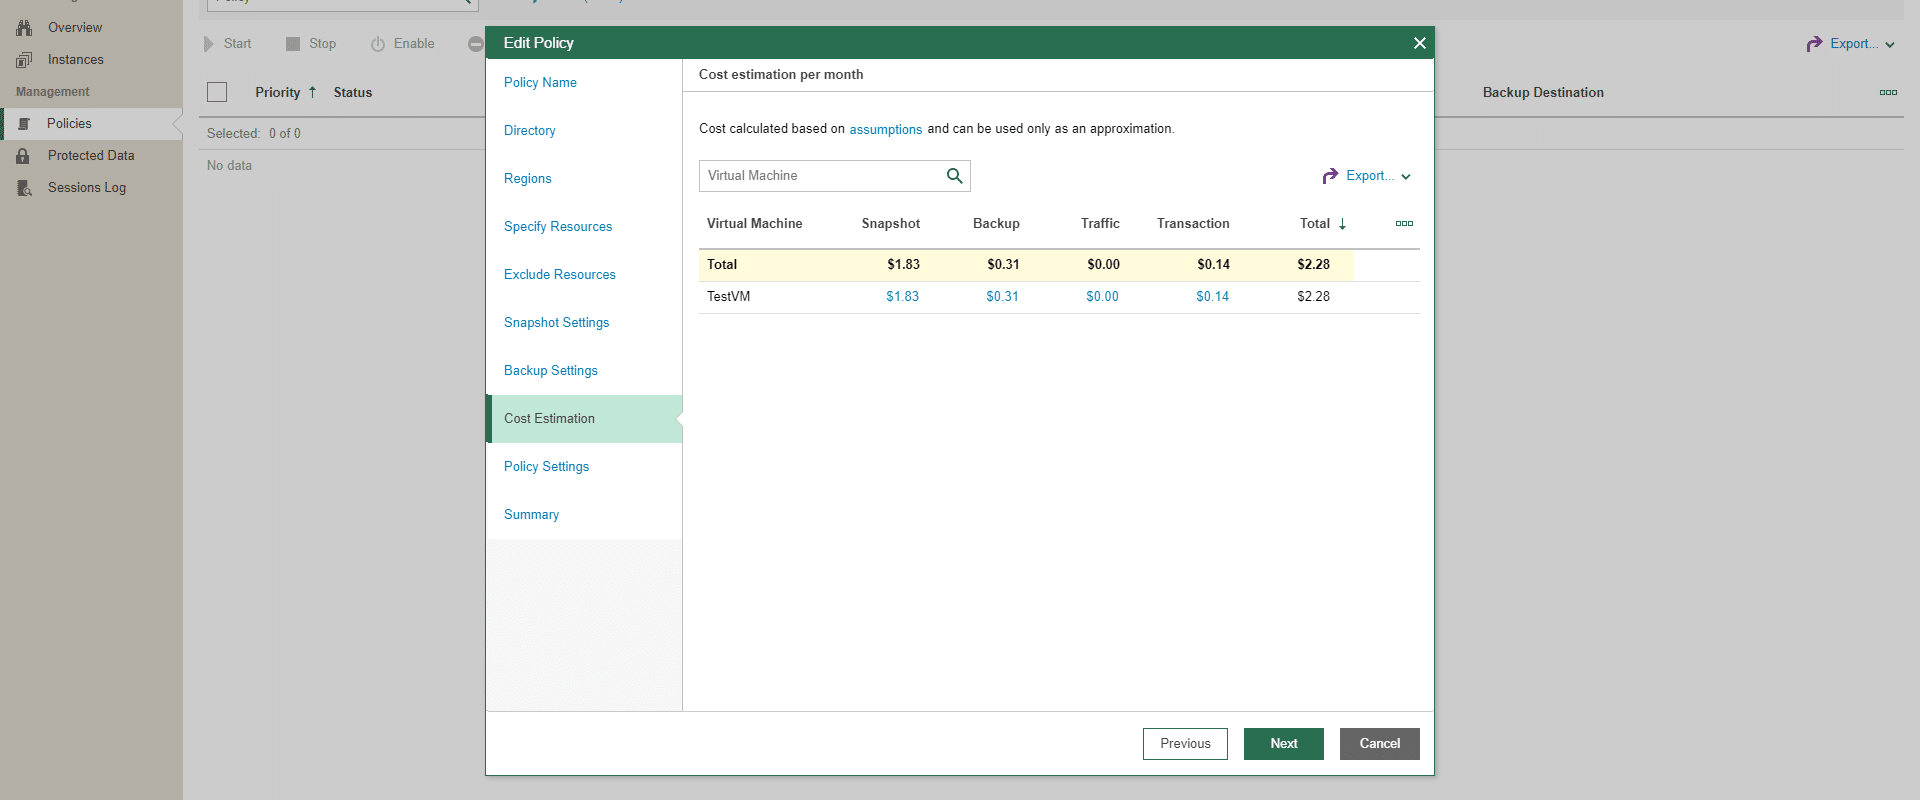Go to Exclude Resources step
The image size is (1920, 800).
tap(559, 275)
